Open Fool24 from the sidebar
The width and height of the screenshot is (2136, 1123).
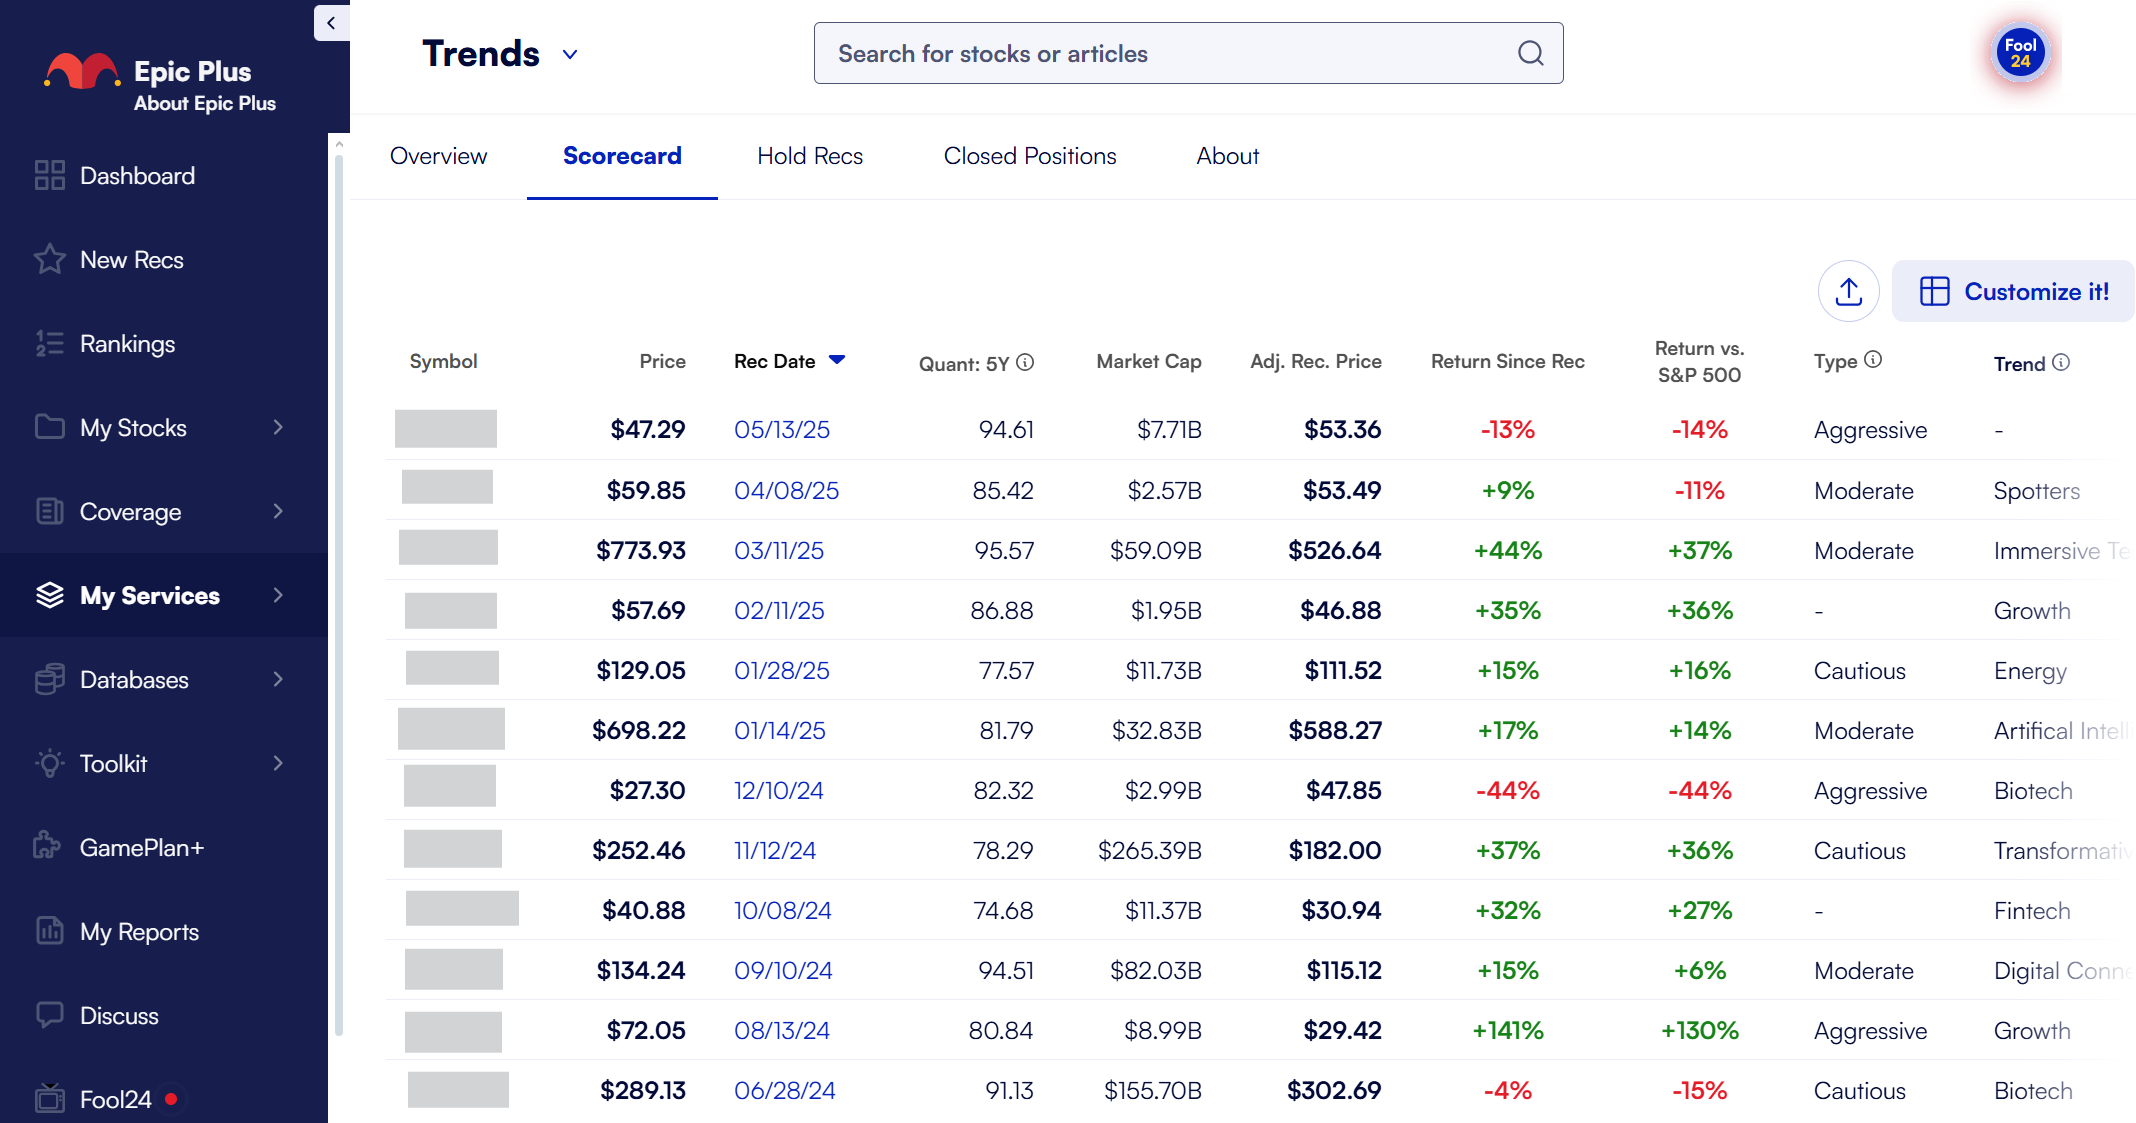coord(114,1098)
